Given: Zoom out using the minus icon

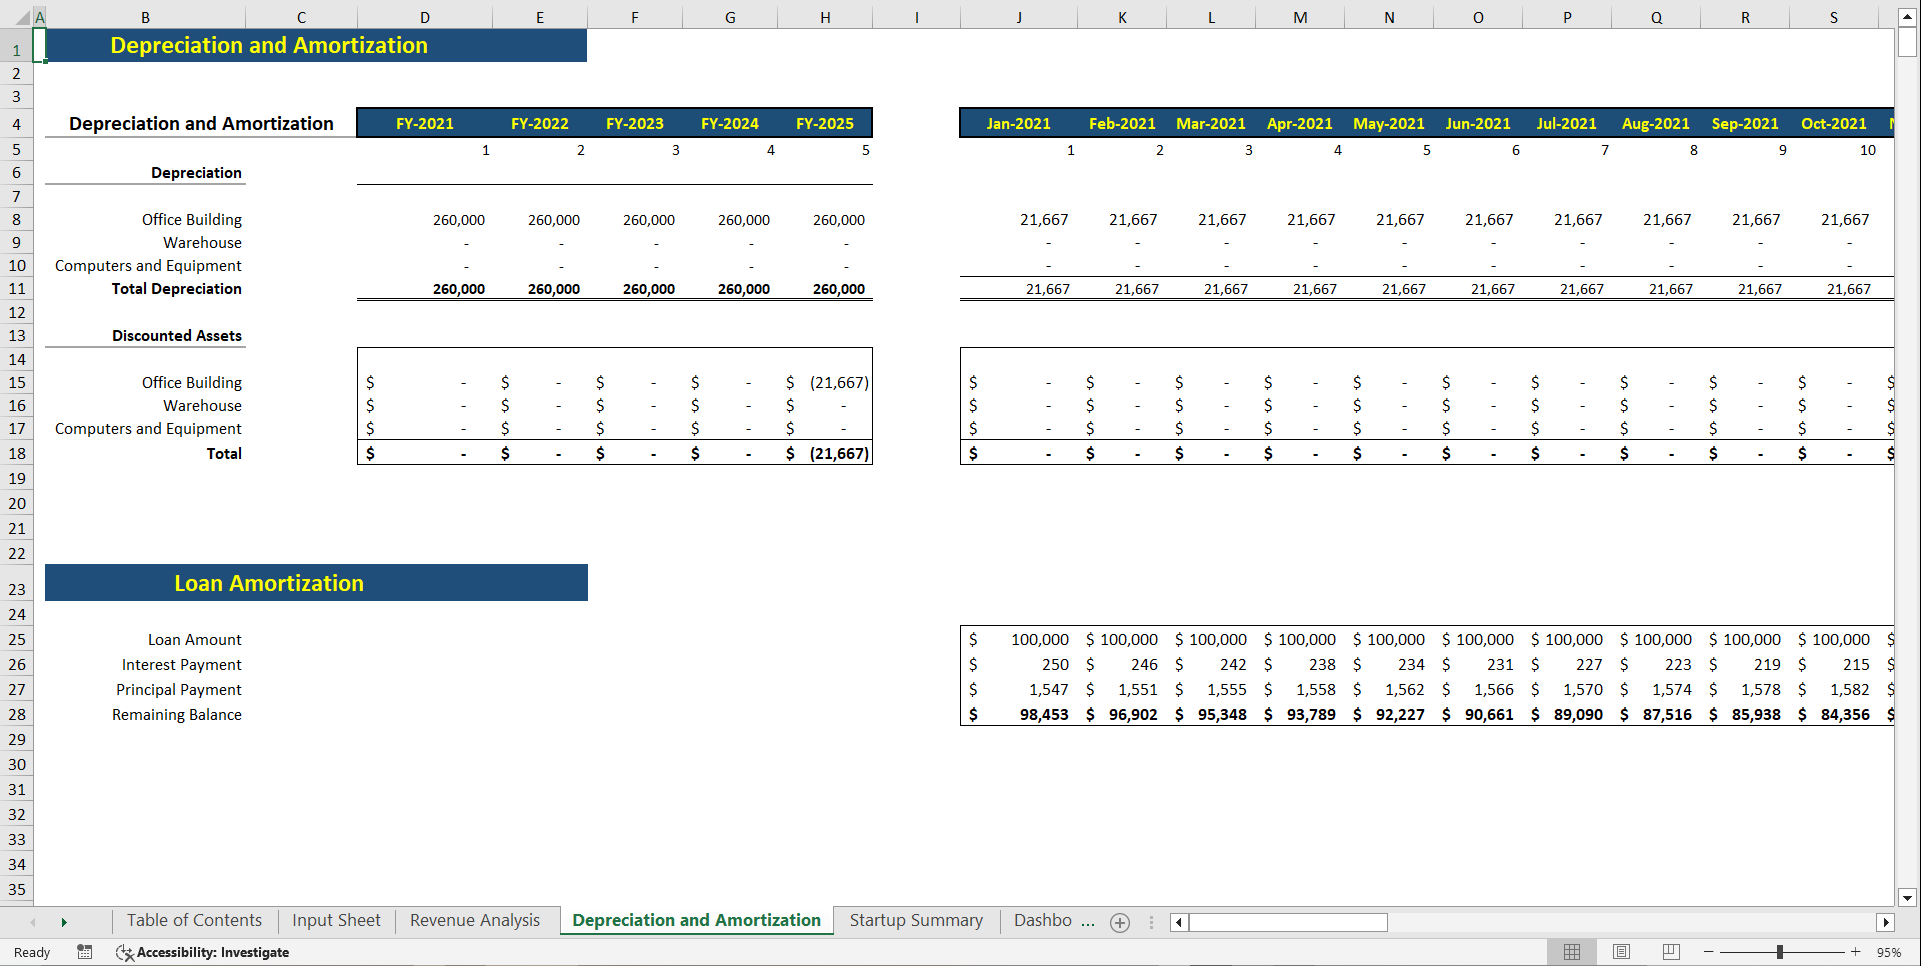Looking at the screenshot, I should (1707, 952).
